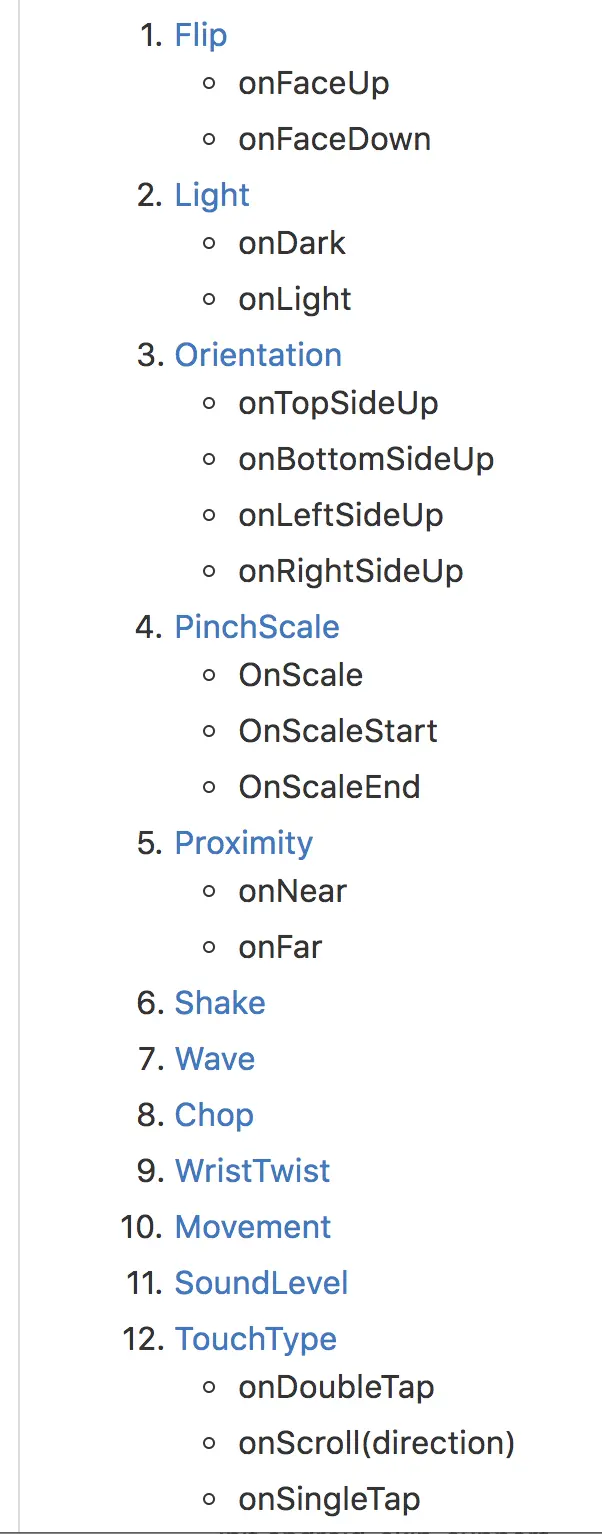602x1534 pixels.
Task: Click the onRightSideUp list entry
Action: click(351, 572)
